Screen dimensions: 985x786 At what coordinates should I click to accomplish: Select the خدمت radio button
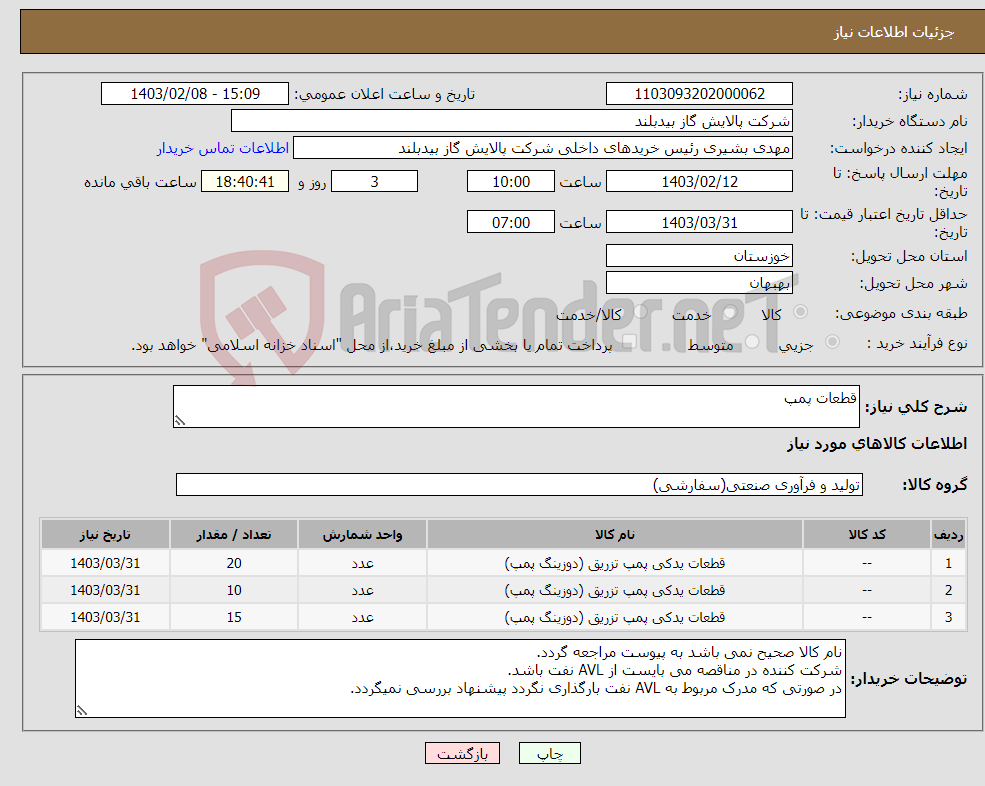tap(729, 312)
